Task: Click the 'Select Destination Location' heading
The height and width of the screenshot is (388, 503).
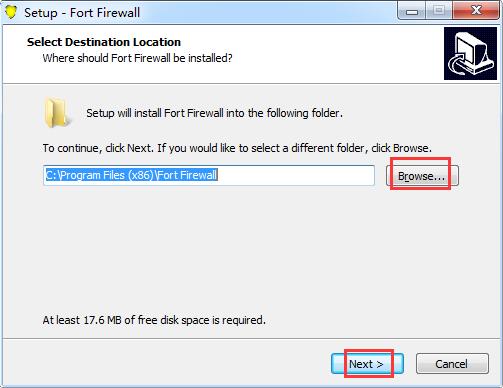Action: click(104, 42)
